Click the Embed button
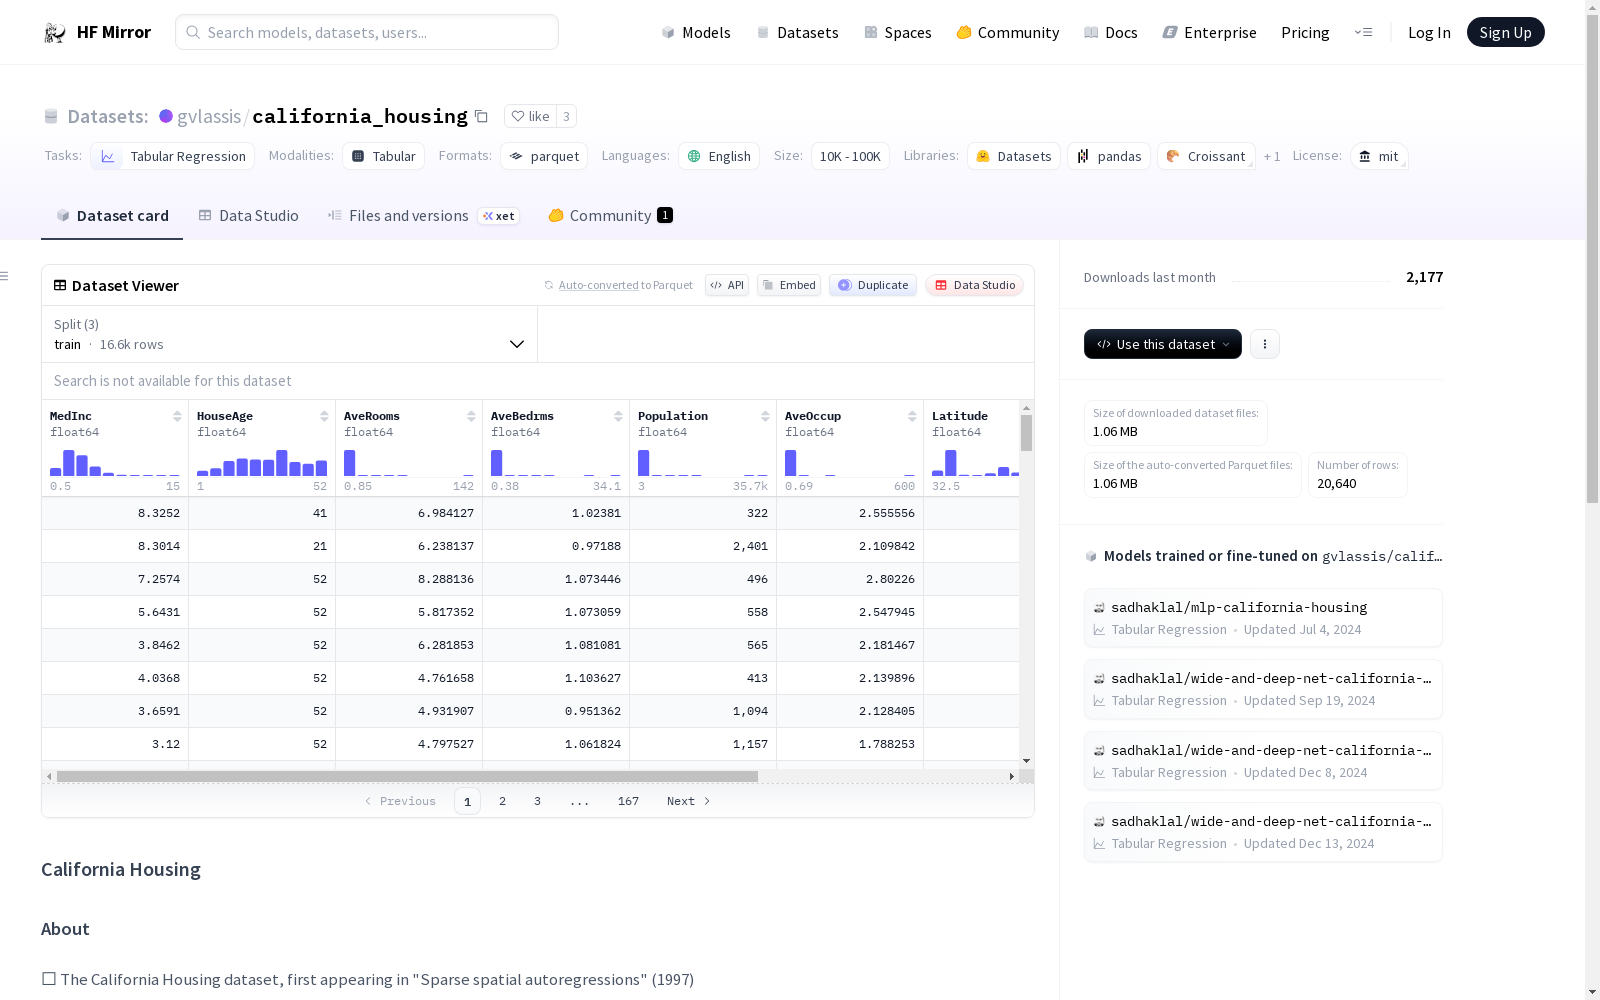1600x1000 pixels. click(789, 285)
